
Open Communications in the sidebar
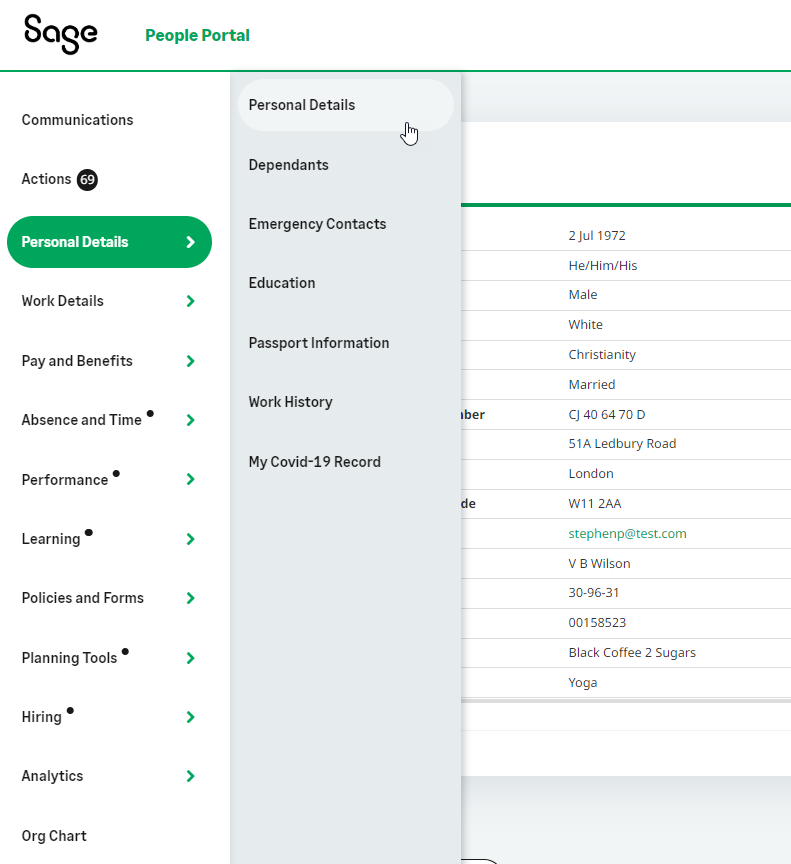(x=77, y=120)
